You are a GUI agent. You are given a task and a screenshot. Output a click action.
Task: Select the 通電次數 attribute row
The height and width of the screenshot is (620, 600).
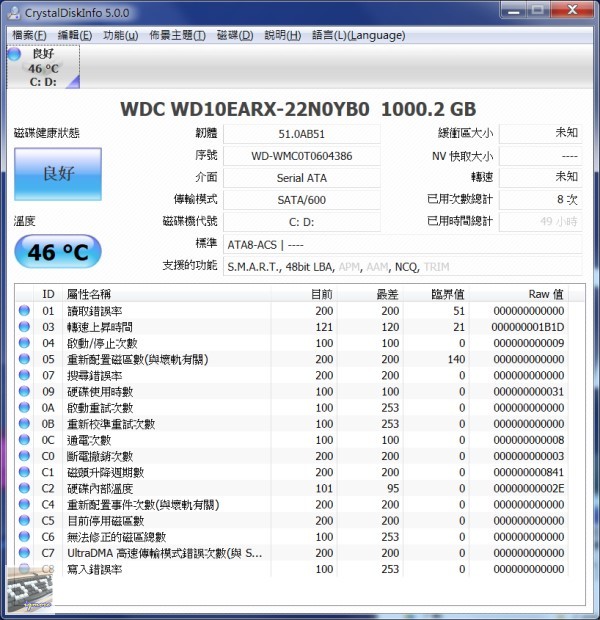coord(291,440)
